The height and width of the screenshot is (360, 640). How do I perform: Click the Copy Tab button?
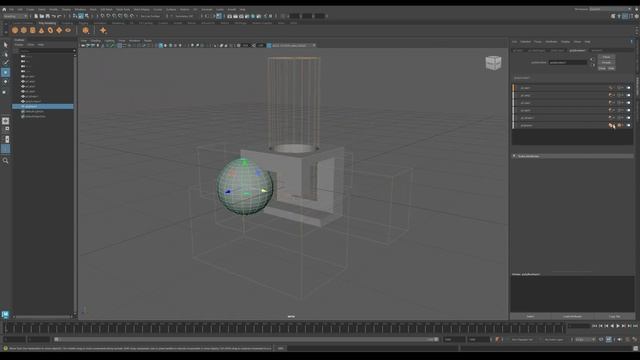[x=615, y=316]
